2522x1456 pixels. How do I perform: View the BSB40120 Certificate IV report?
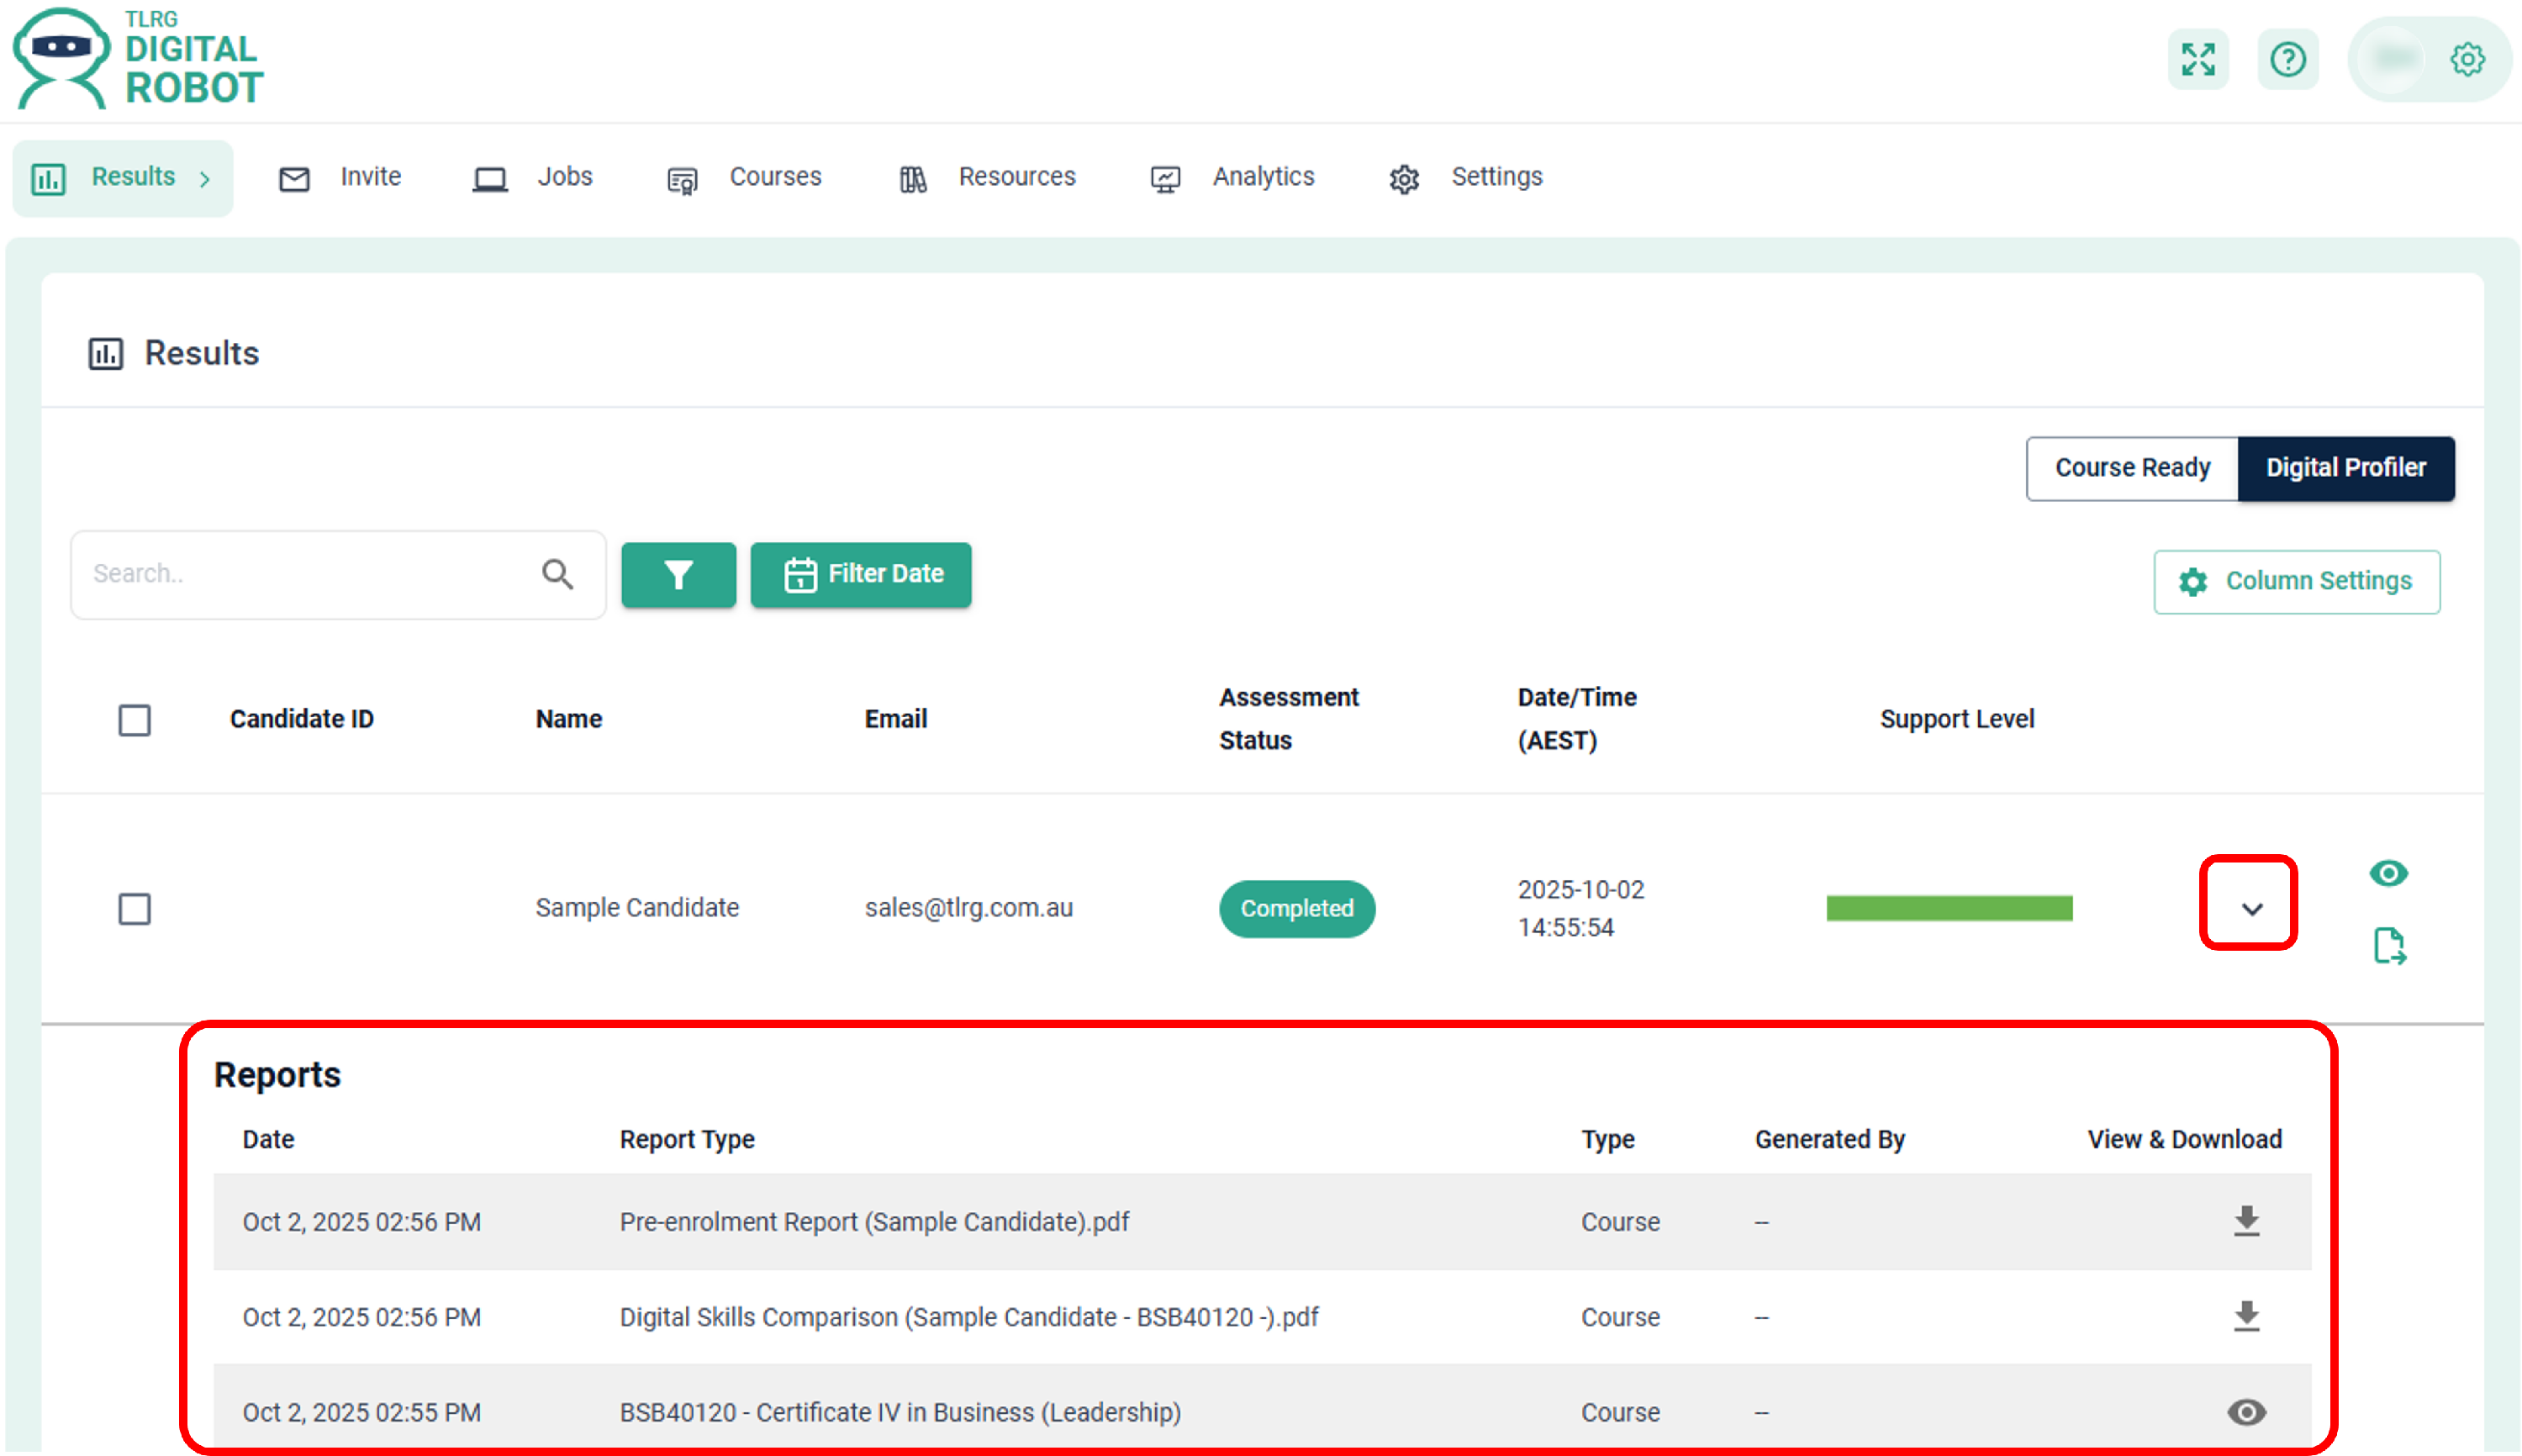pyautogui.click(x=2246, y=1412)
